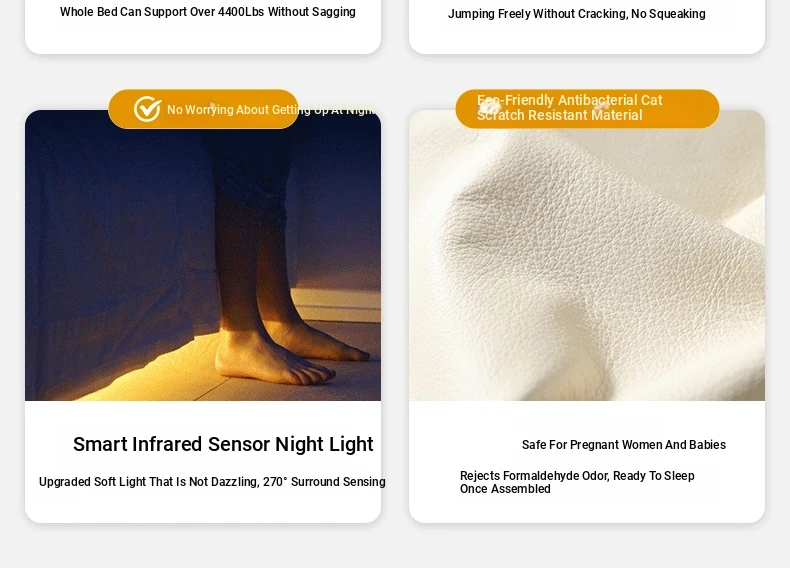Open the night light feet photo

click(x=203, y=255)
